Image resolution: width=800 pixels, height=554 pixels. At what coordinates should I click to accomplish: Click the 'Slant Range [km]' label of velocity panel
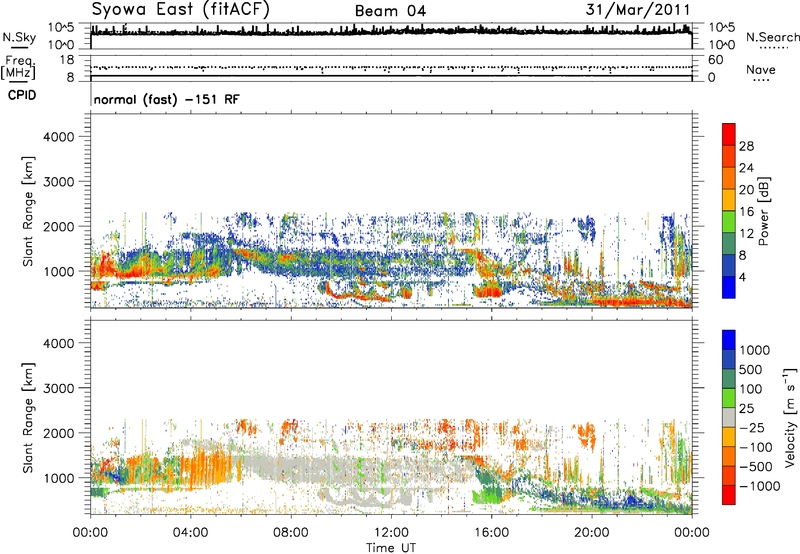[28, 418]
